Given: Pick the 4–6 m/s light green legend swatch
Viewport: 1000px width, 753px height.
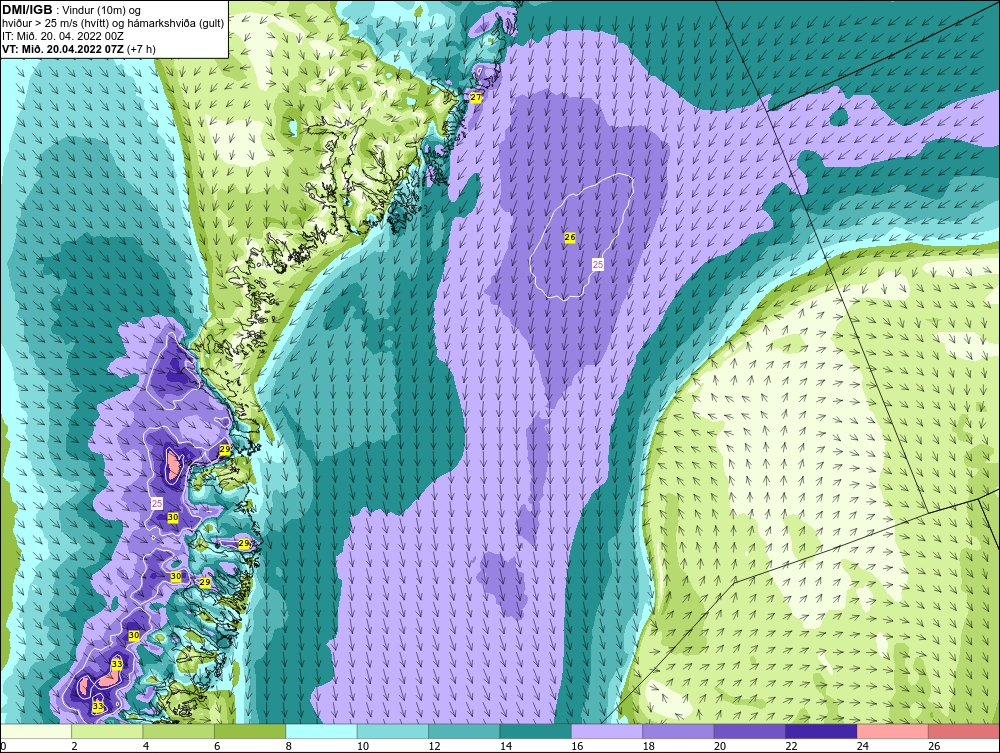Looking at the screenshot, I should point(179,731).
